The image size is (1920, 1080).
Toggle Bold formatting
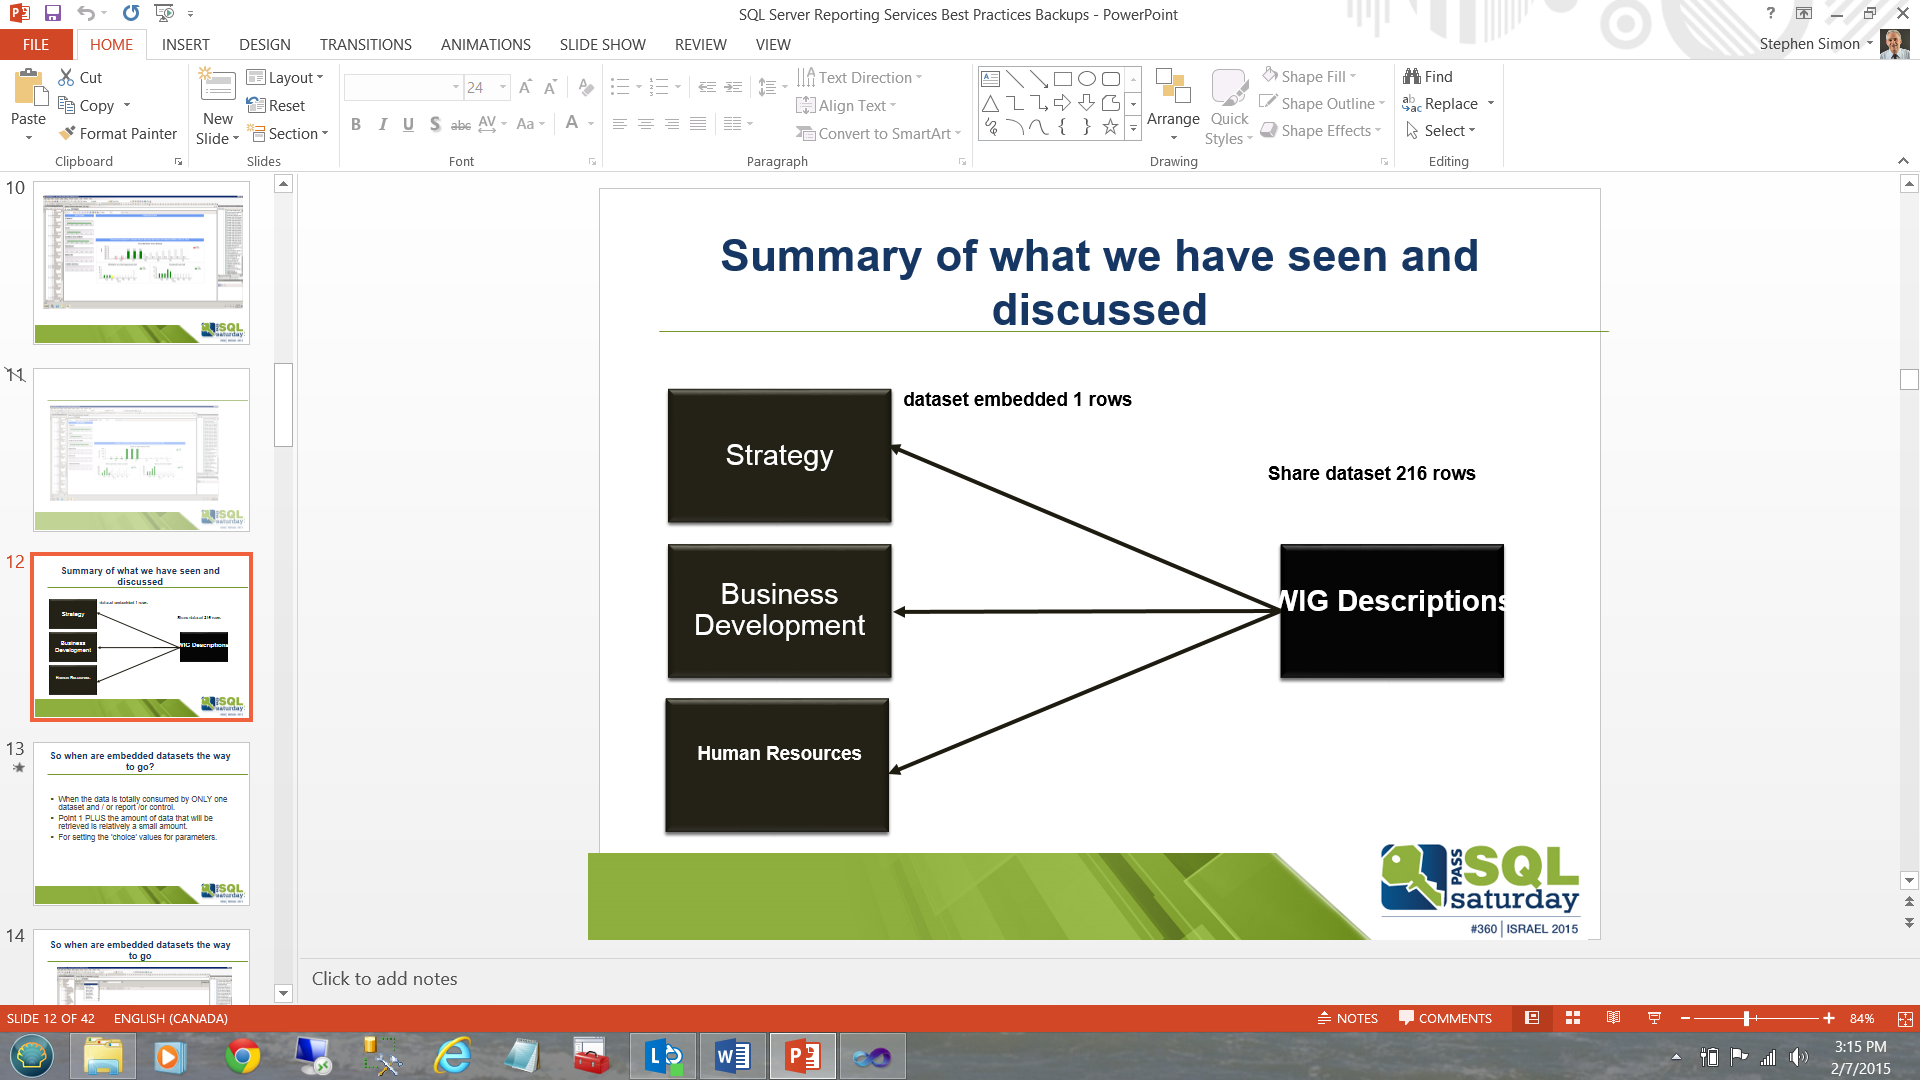pos(356,124)
